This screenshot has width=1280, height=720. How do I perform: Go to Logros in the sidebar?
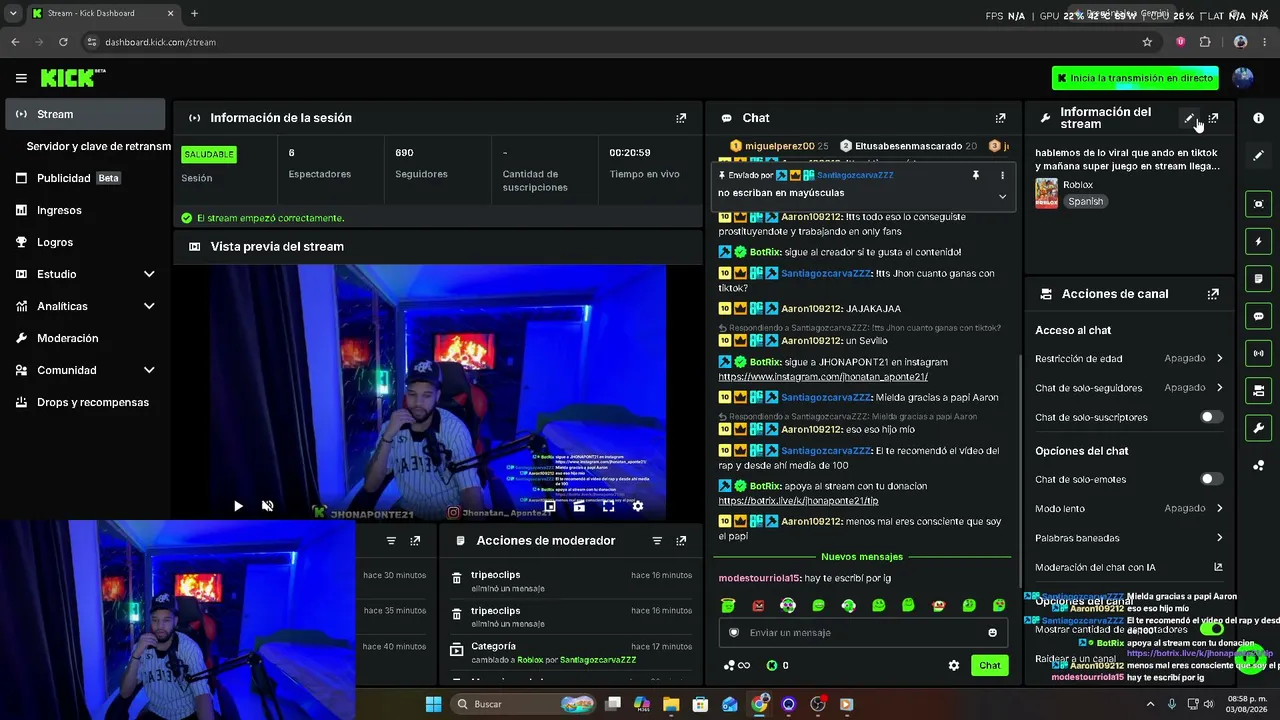click(x=85, y=242)
